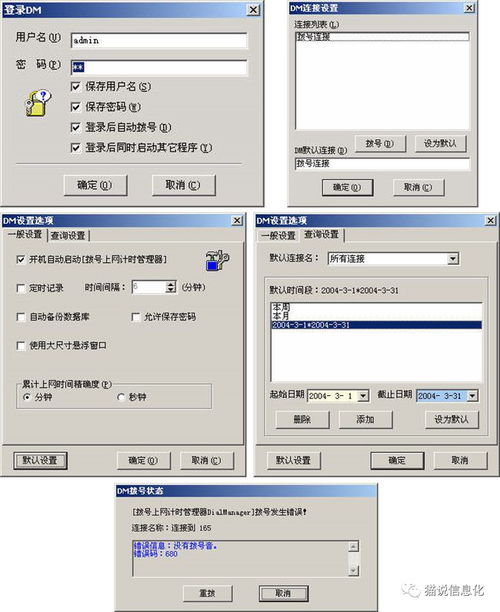
Task: Close the DM连接设置 dialog
Action: [x=469, y=8]
